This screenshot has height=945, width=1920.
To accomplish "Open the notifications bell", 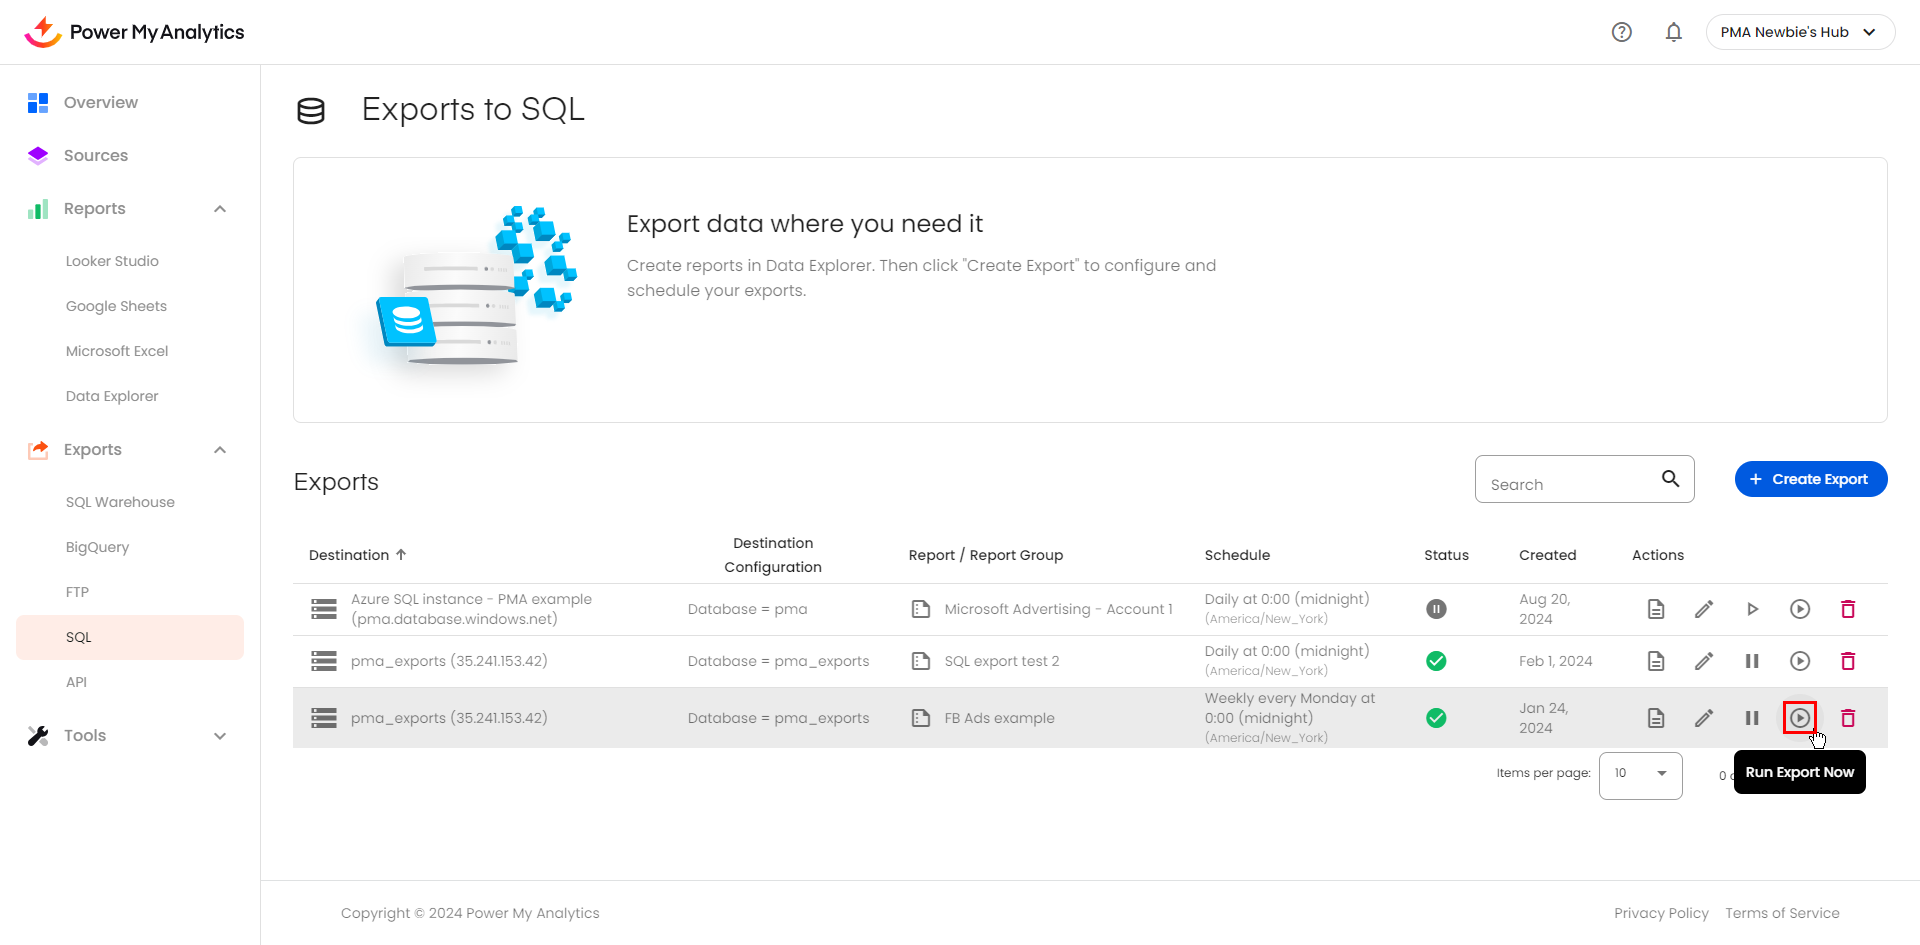I will 1673,32.
